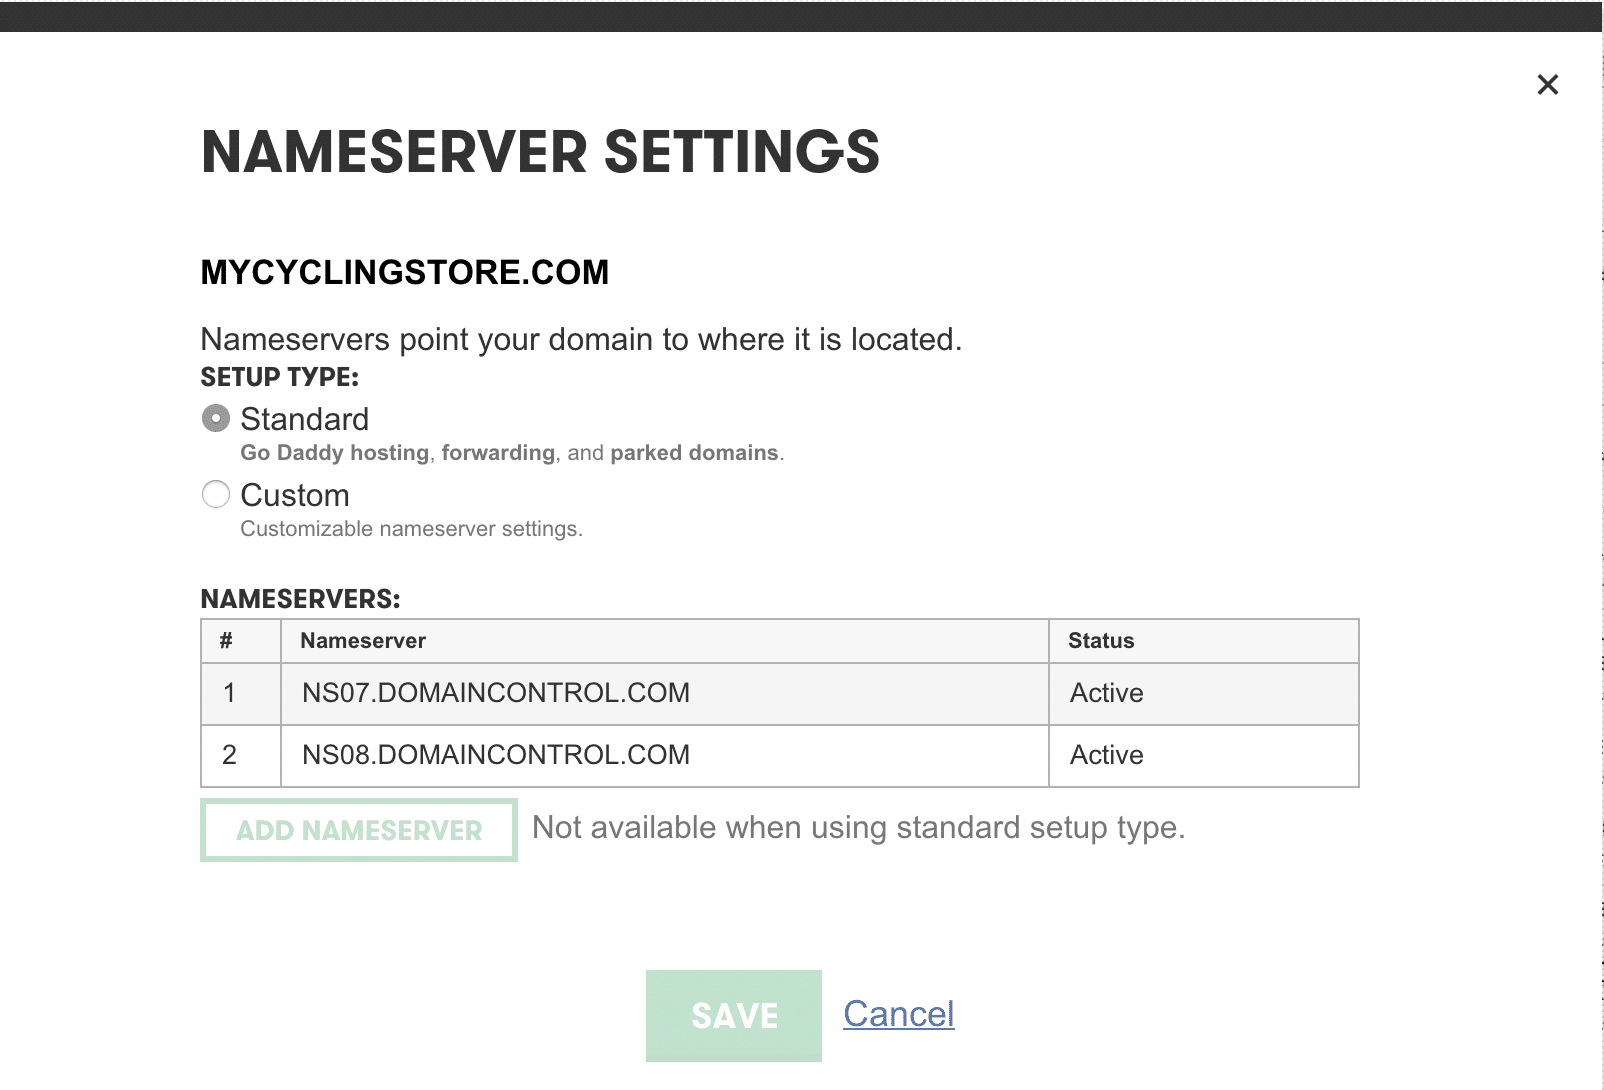
Task: Click 'Customizable nameserver settings' description text
Action: (411, 529)
